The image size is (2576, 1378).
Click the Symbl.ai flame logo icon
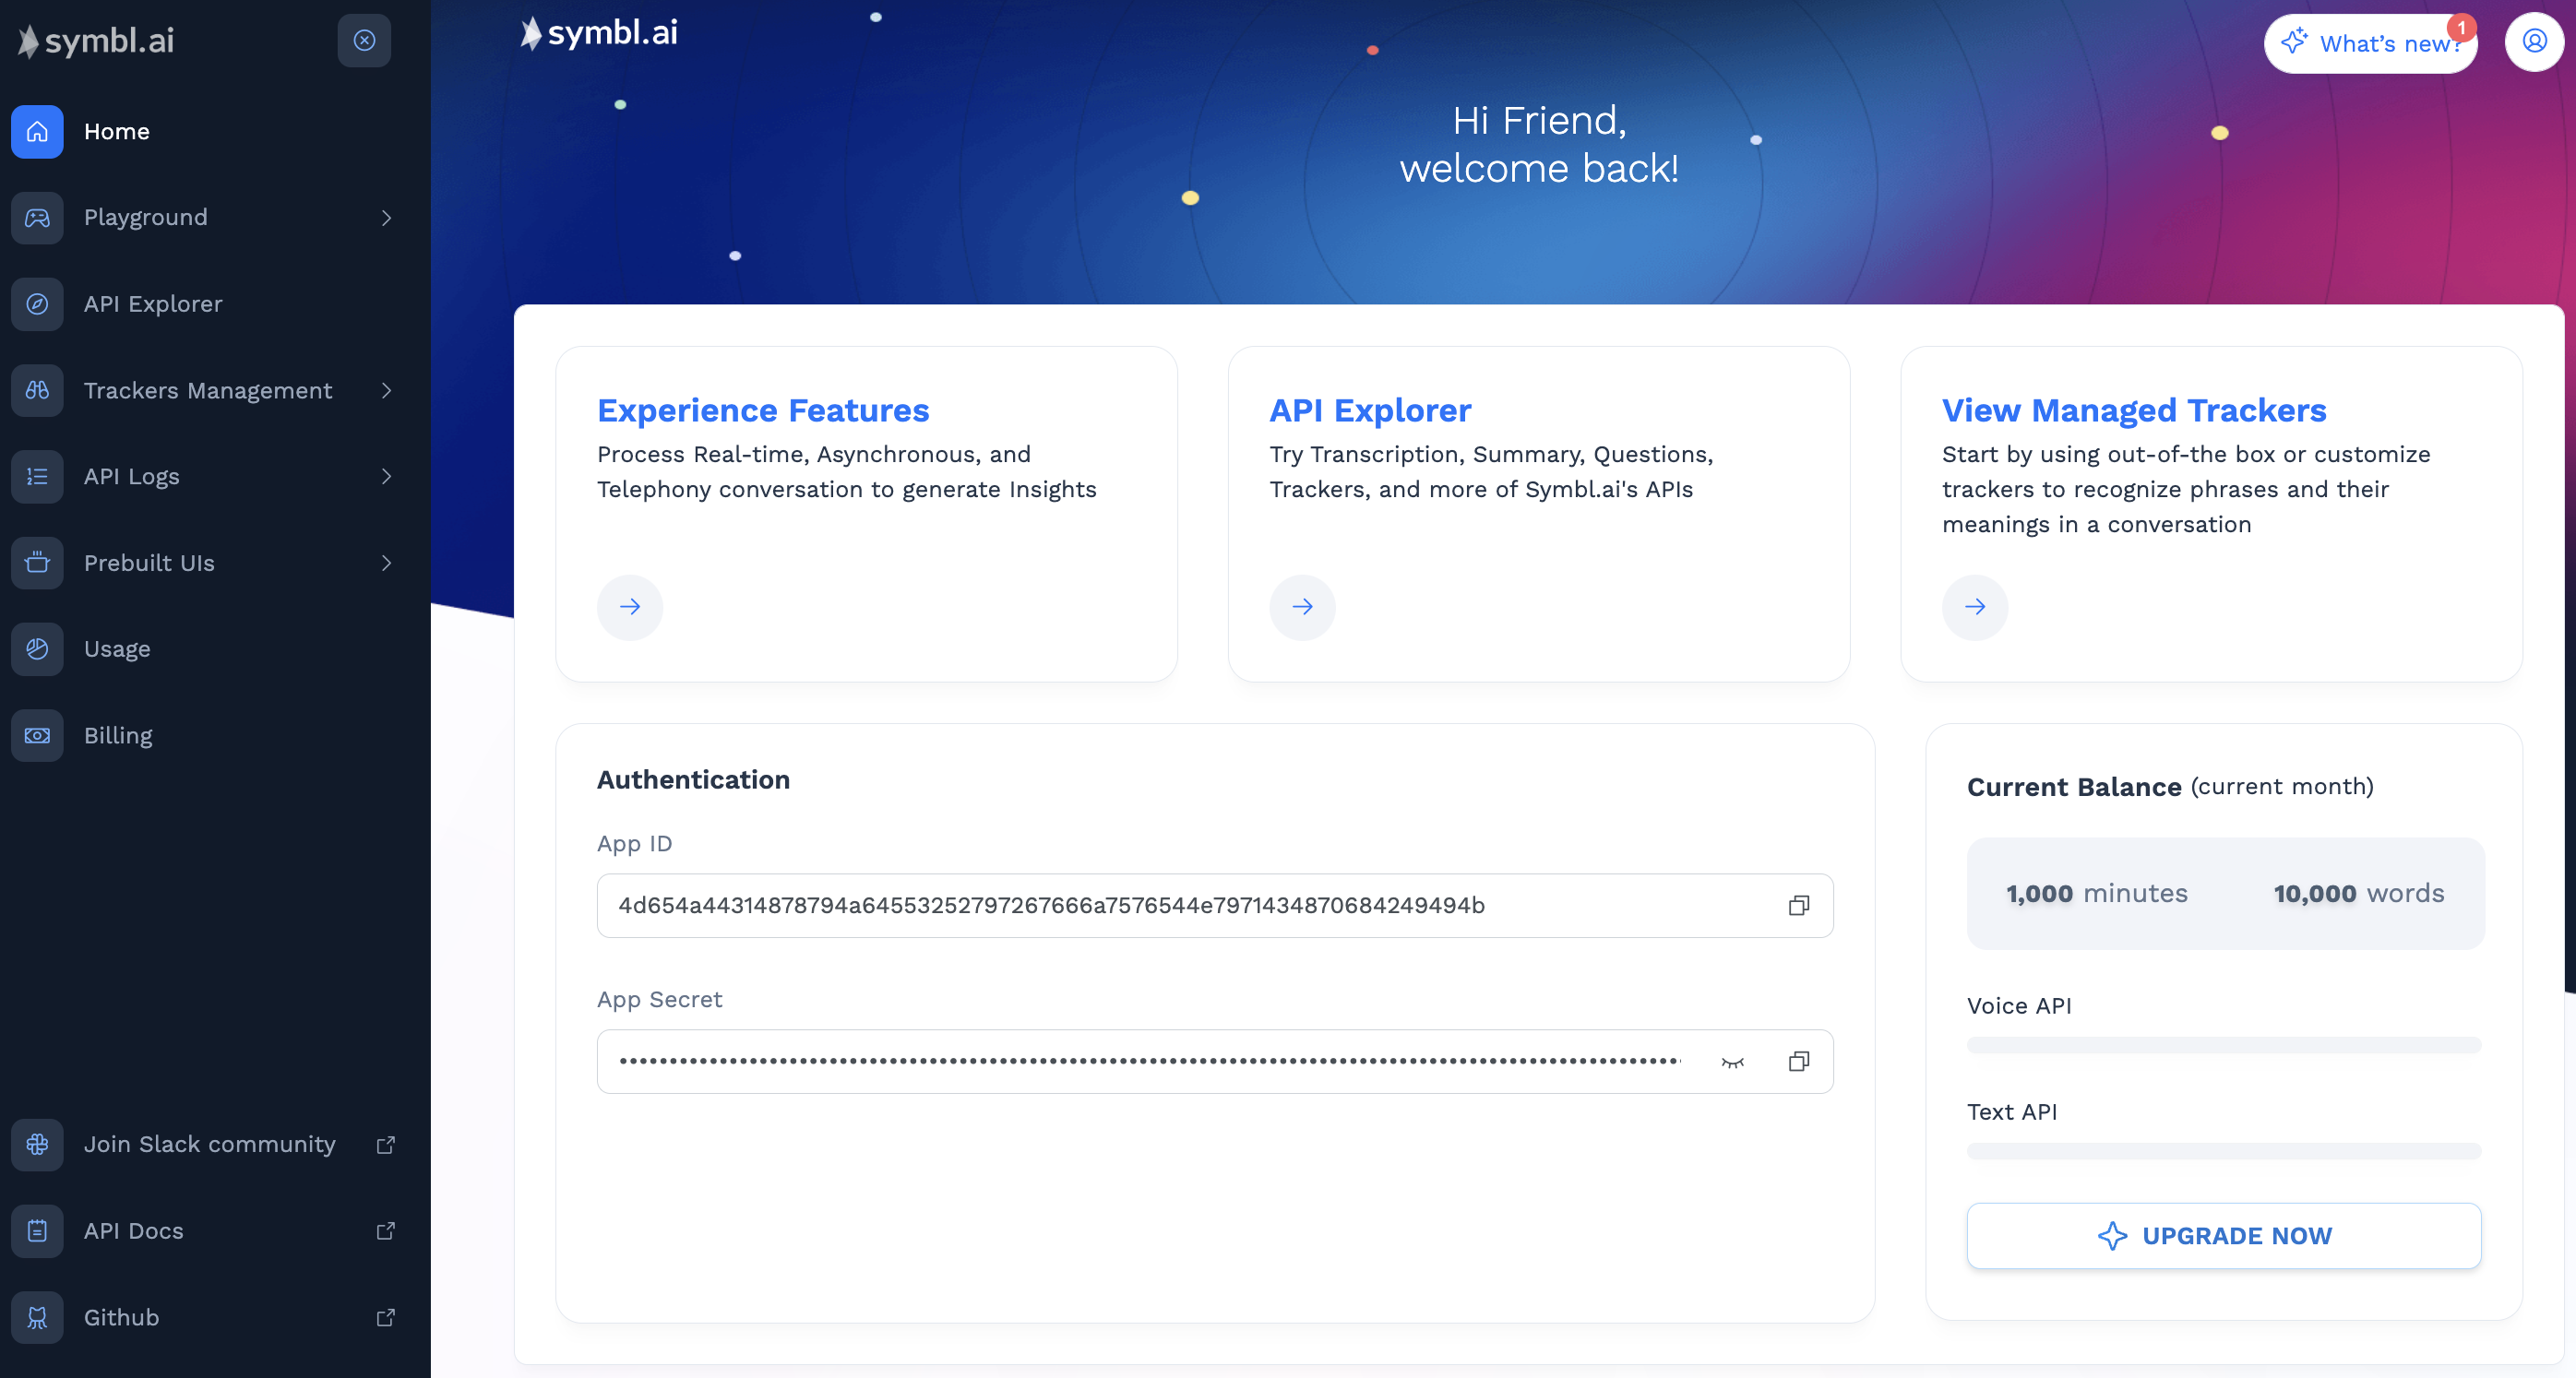click(x=29, y=41)
